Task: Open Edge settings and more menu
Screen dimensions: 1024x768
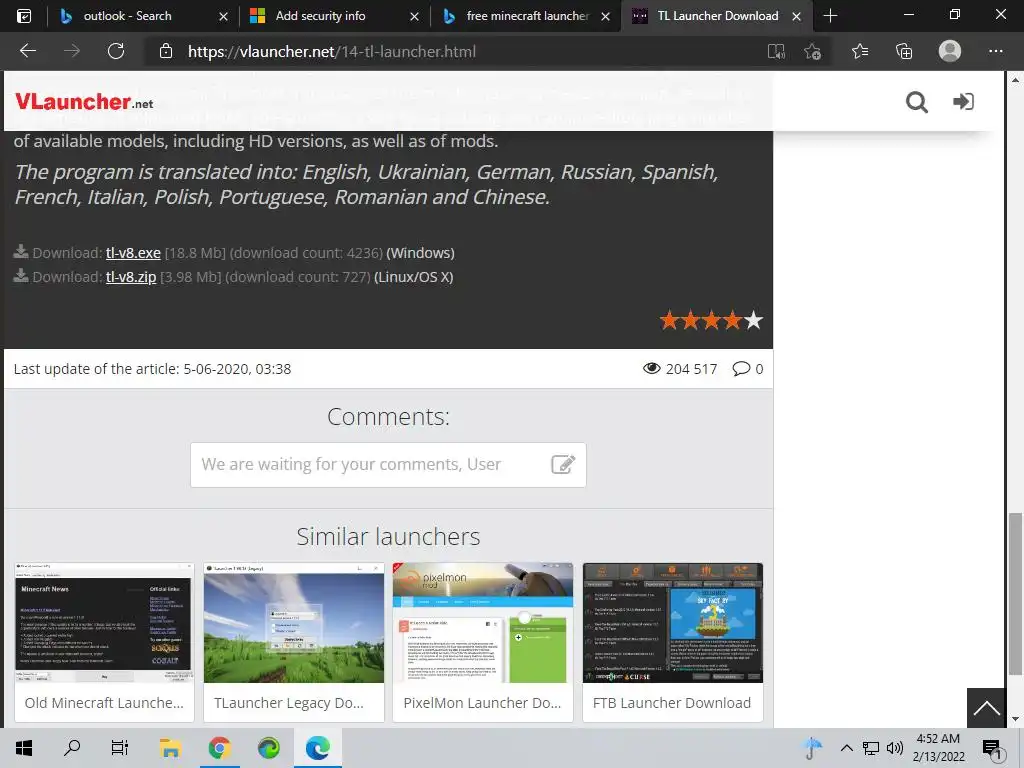Action: tap(995, 51)
